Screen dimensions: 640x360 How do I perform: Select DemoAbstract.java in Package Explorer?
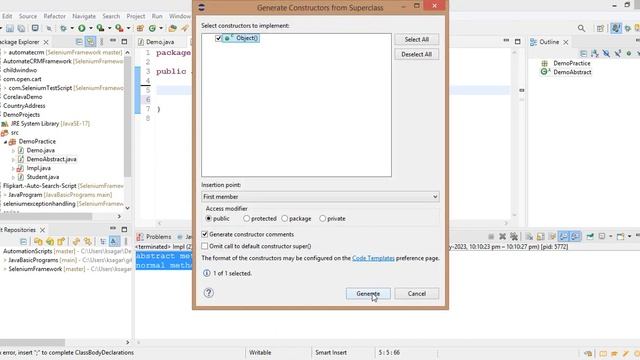51,159
